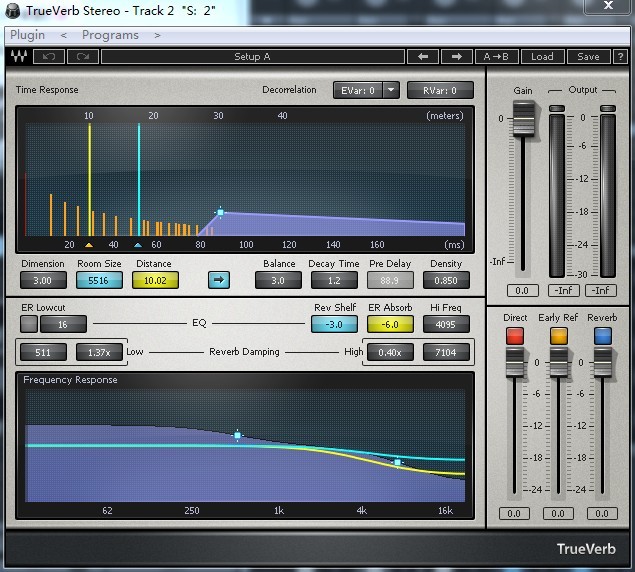Select the cyan Room Size marker triangle on time axis
This screenshot has height=572, width=635.
[138, 245]
